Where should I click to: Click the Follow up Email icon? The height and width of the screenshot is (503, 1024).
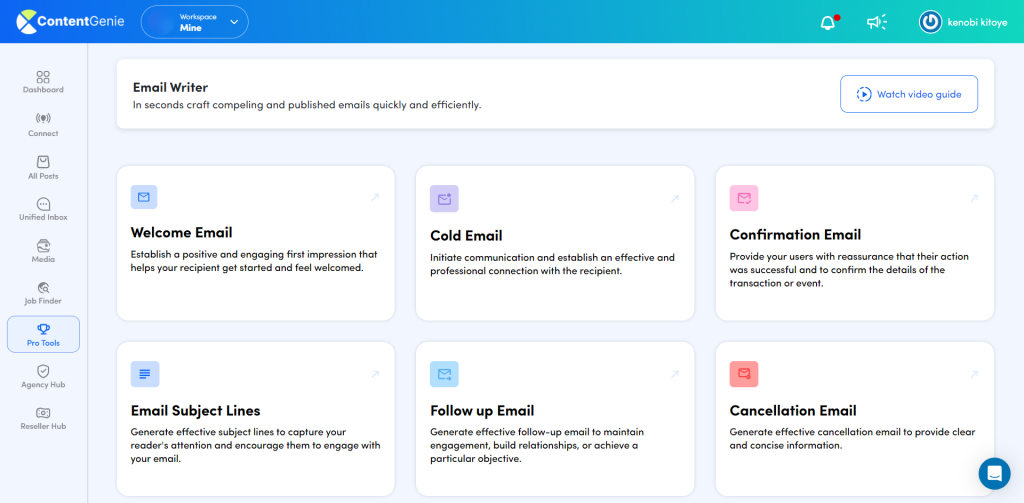pos(444,374)
